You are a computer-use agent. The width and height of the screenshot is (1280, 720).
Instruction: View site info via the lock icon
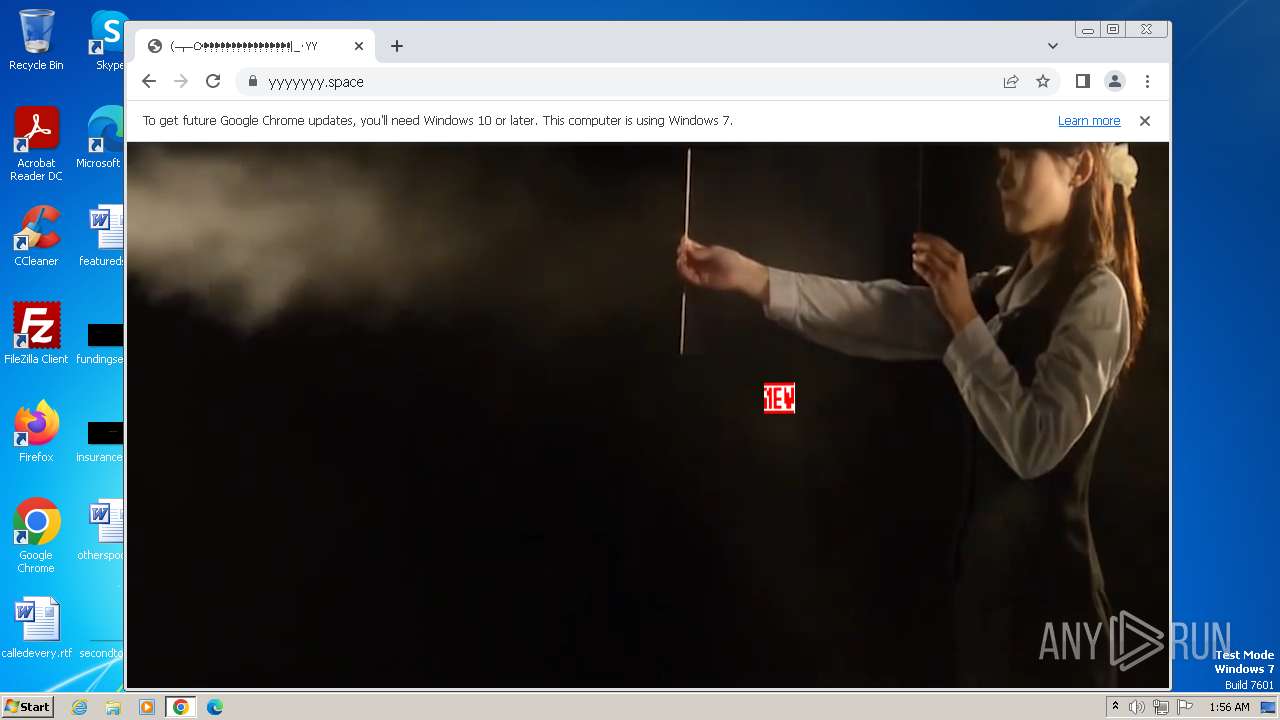point(253,82)
